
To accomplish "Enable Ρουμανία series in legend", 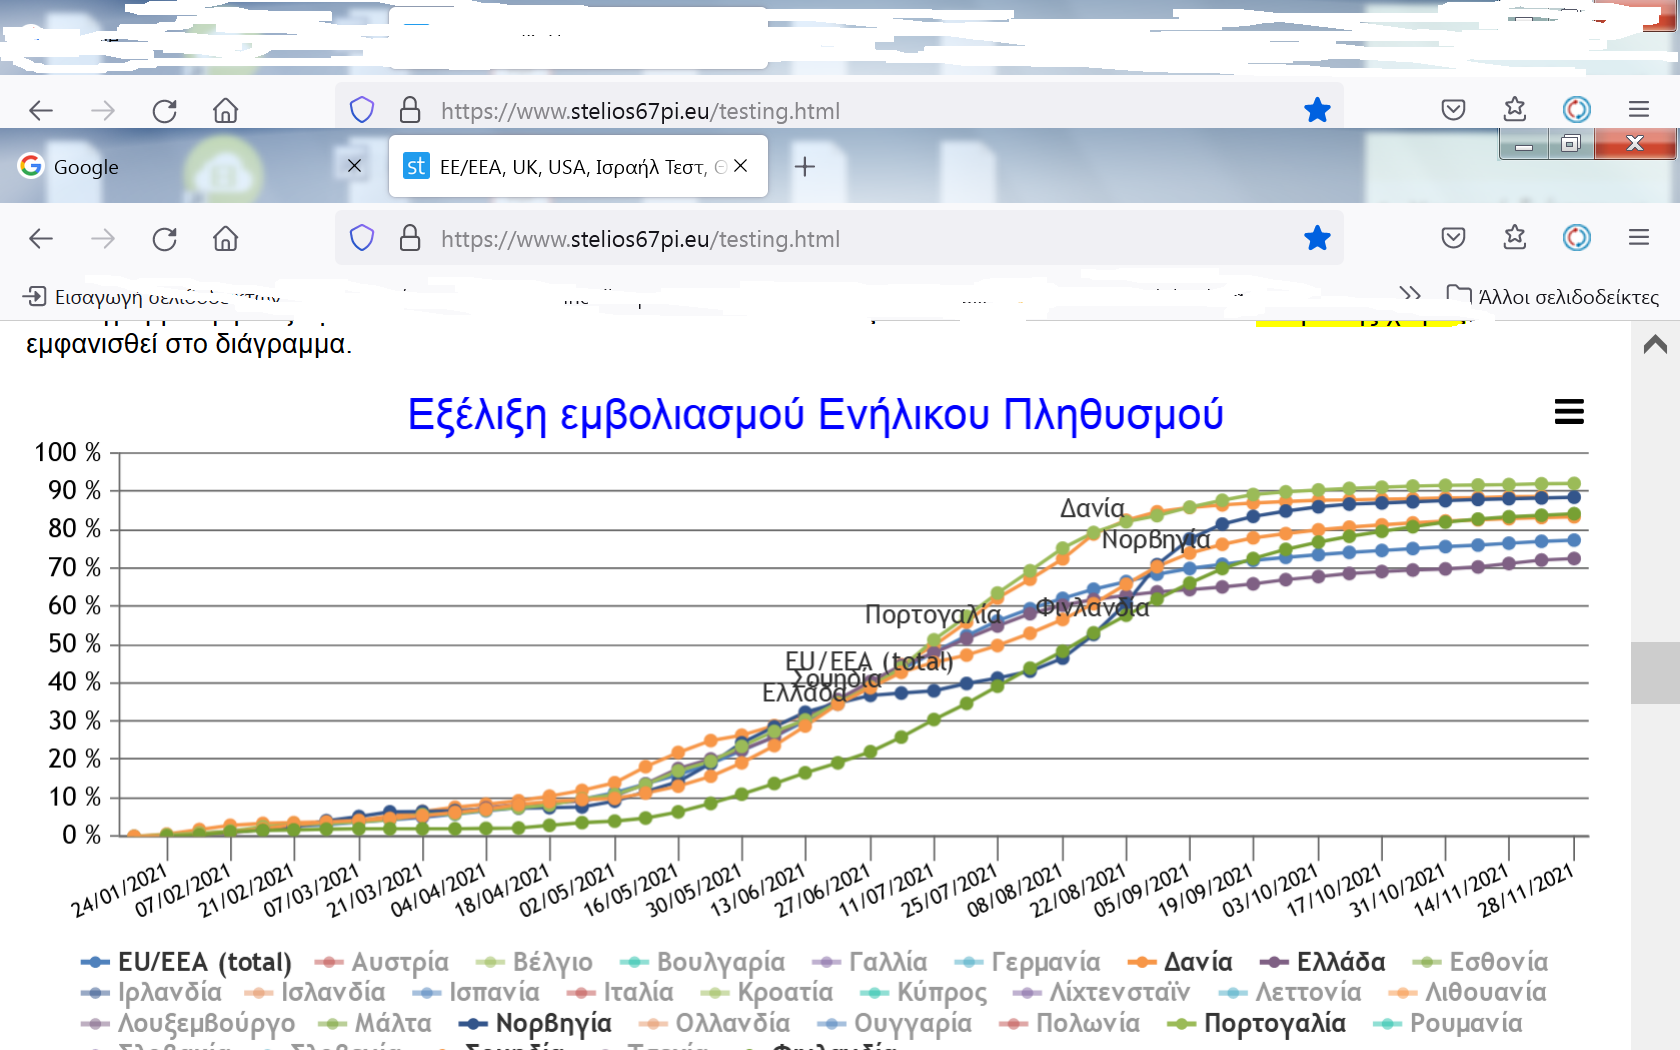I will (1447, 1023).
